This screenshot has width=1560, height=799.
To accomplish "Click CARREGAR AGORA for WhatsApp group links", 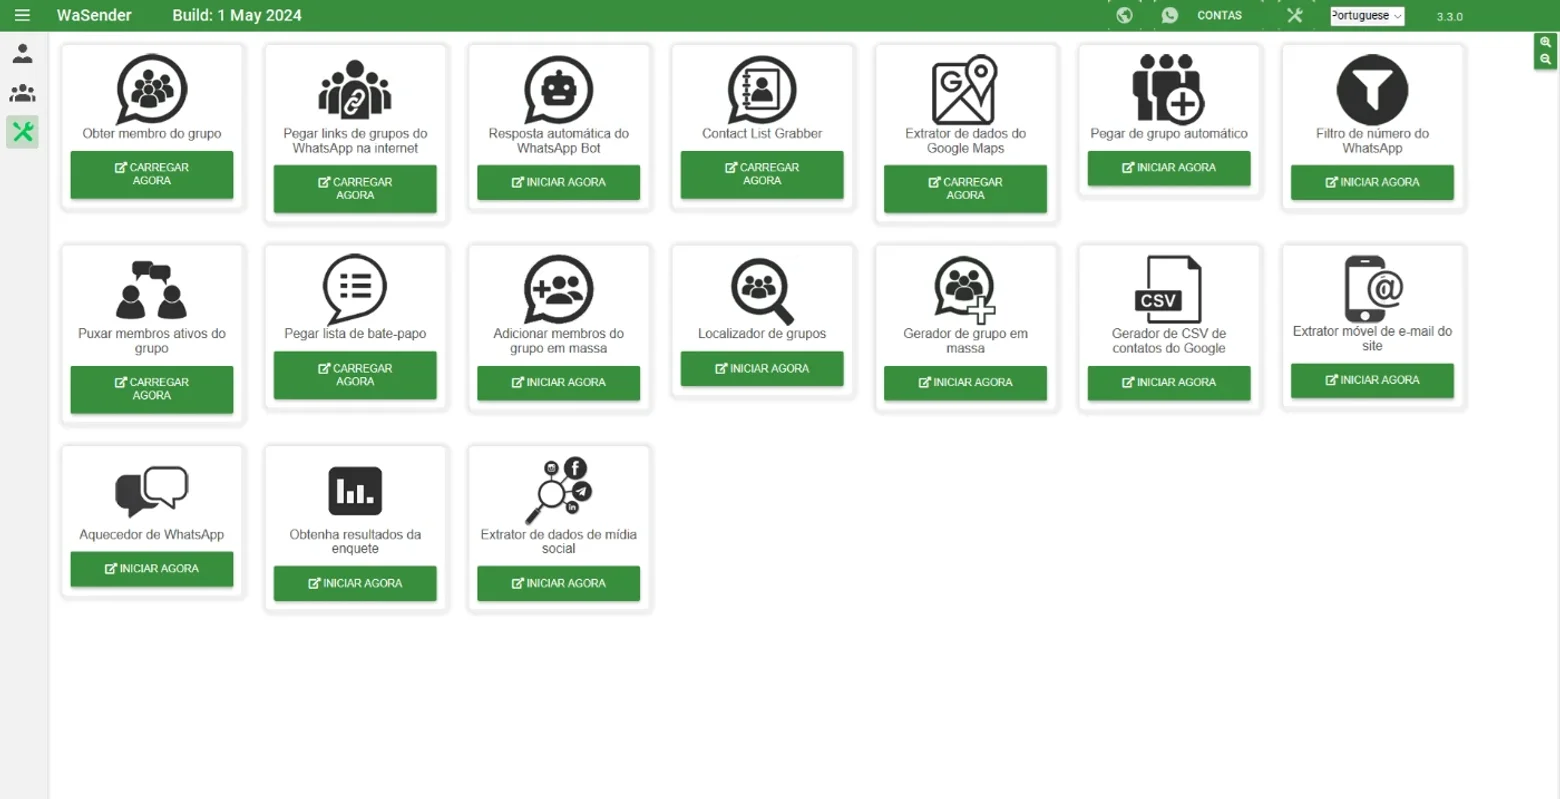I will 355,189.
